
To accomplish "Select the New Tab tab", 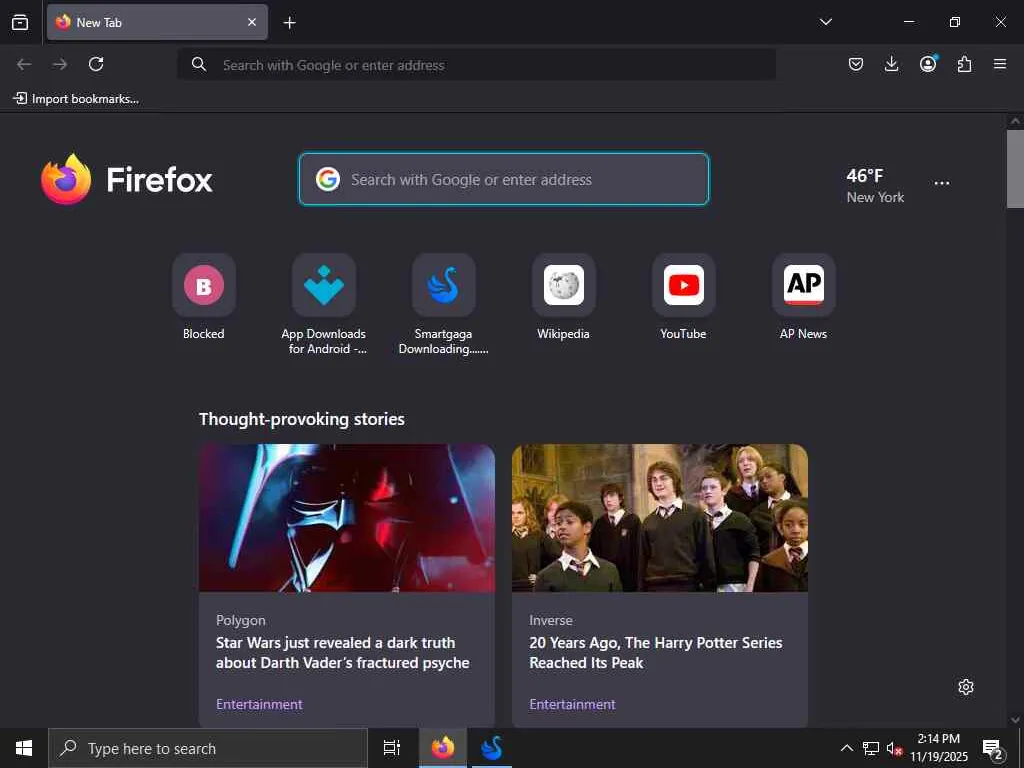I will (157, 22).
